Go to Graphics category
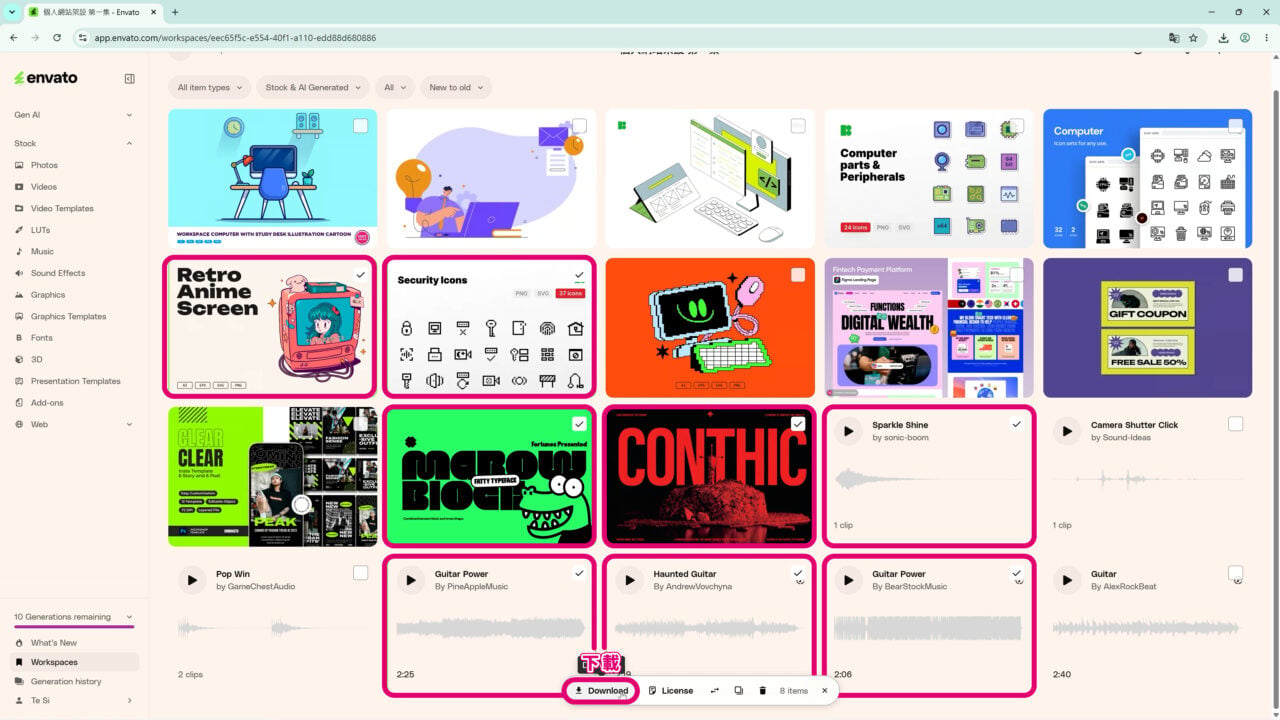 48,295
